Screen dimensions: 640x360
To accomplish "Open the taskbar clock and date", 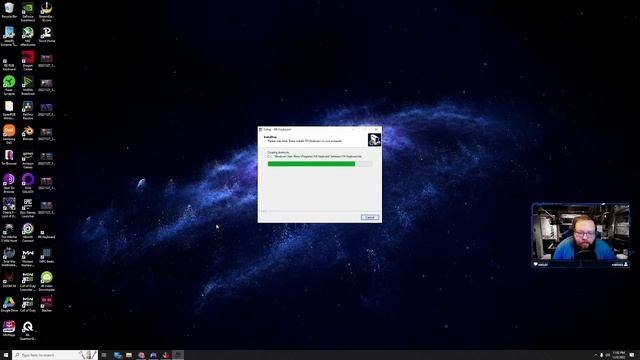I will [619, 355].
